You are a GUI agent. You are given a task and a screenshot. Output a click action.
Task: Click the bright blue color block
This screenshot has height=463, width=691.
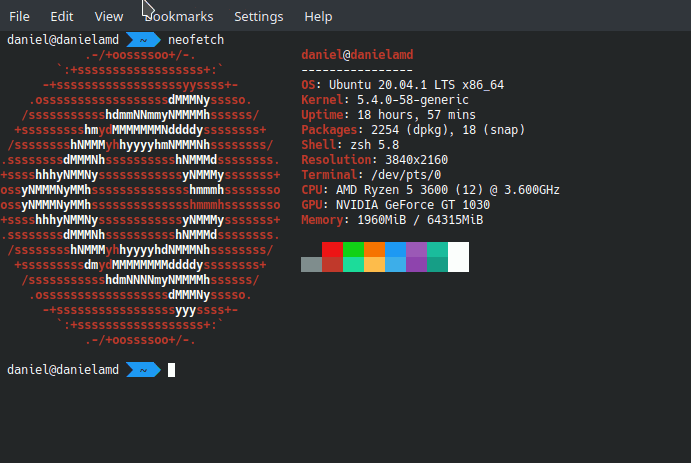pos(396,249)
